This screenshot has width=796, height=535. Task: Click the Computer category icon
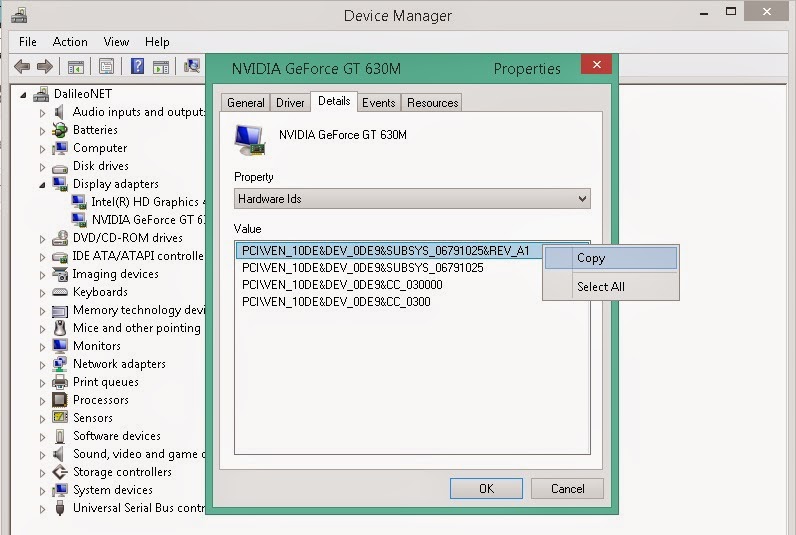pos(59,148)
